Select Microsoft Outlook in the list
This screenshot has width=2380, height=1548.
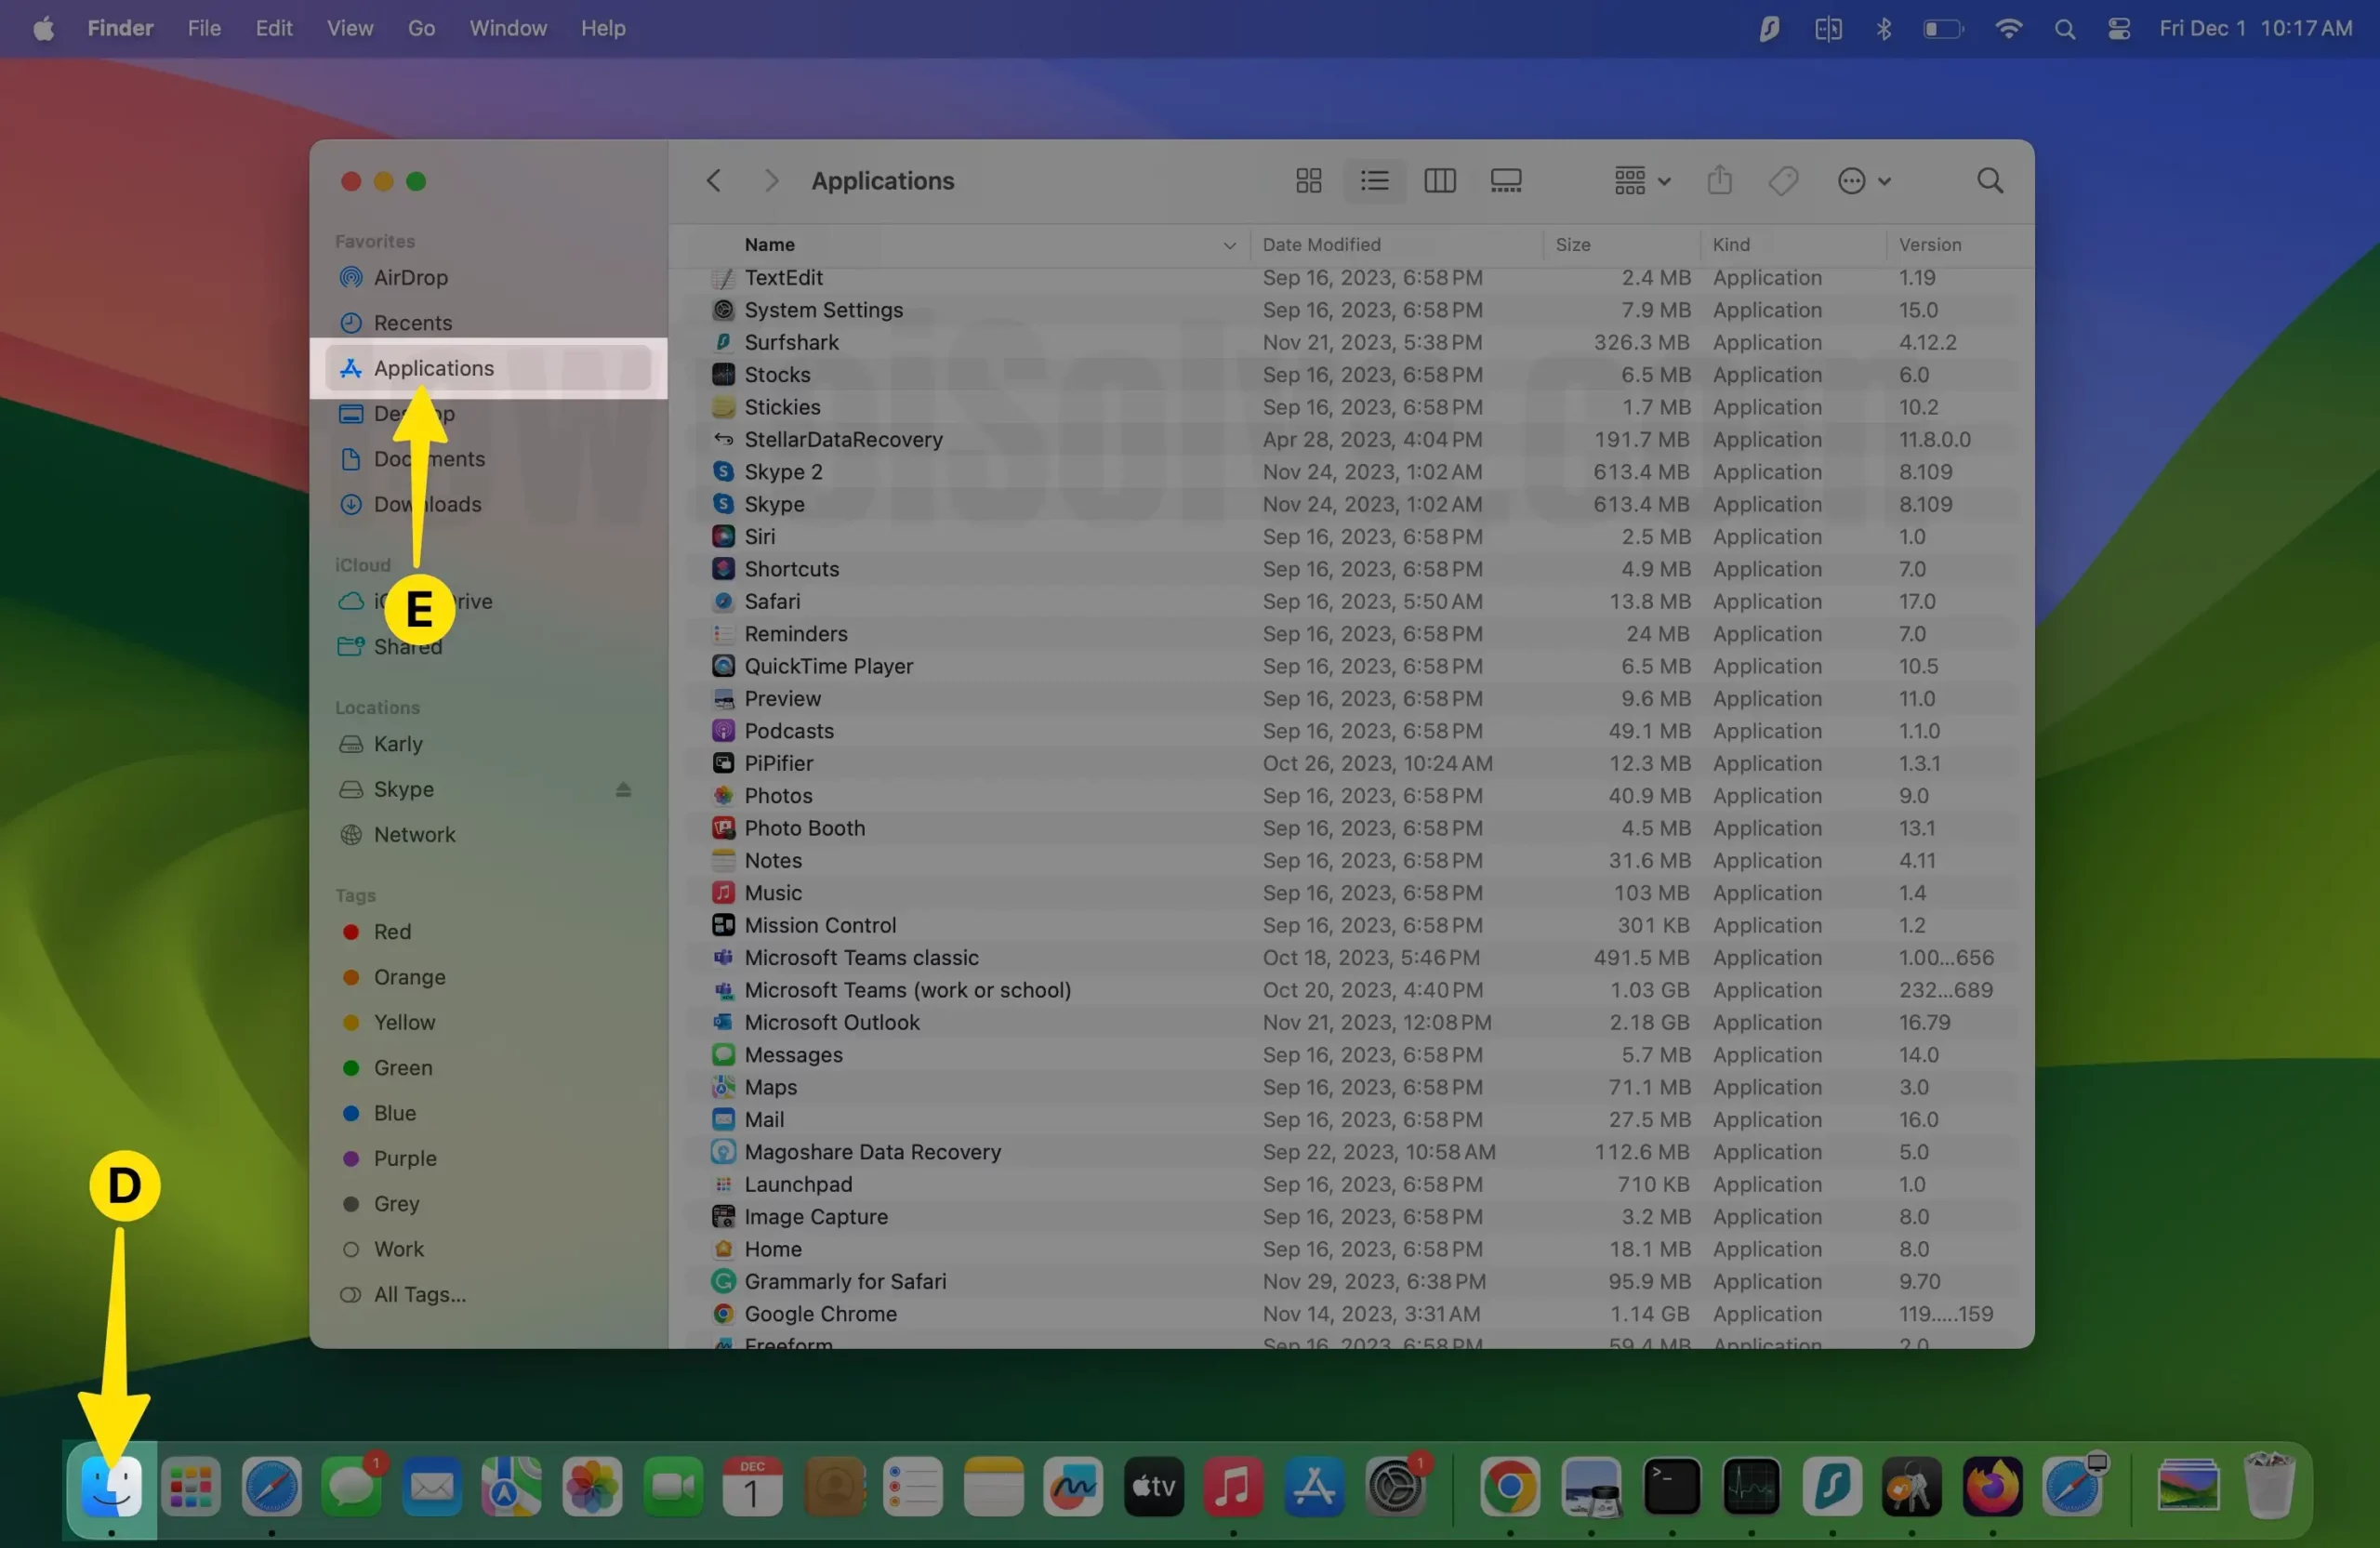pyautogui.click(x=1351, y=1022)
